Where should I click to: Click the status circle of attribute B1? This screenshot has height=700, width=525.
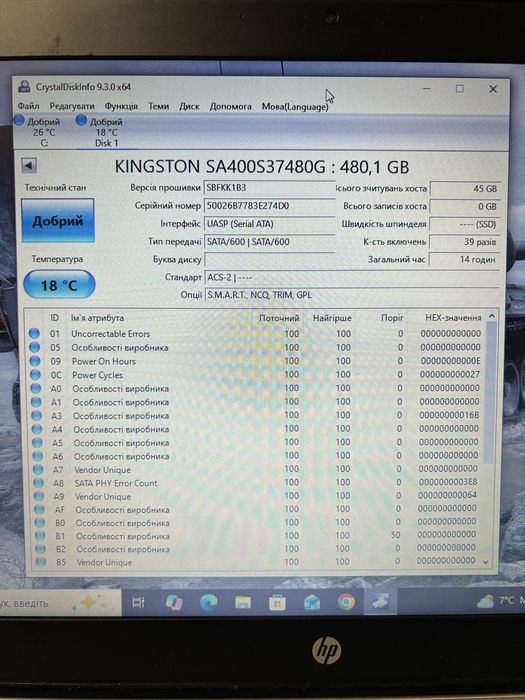pos(40,536)
